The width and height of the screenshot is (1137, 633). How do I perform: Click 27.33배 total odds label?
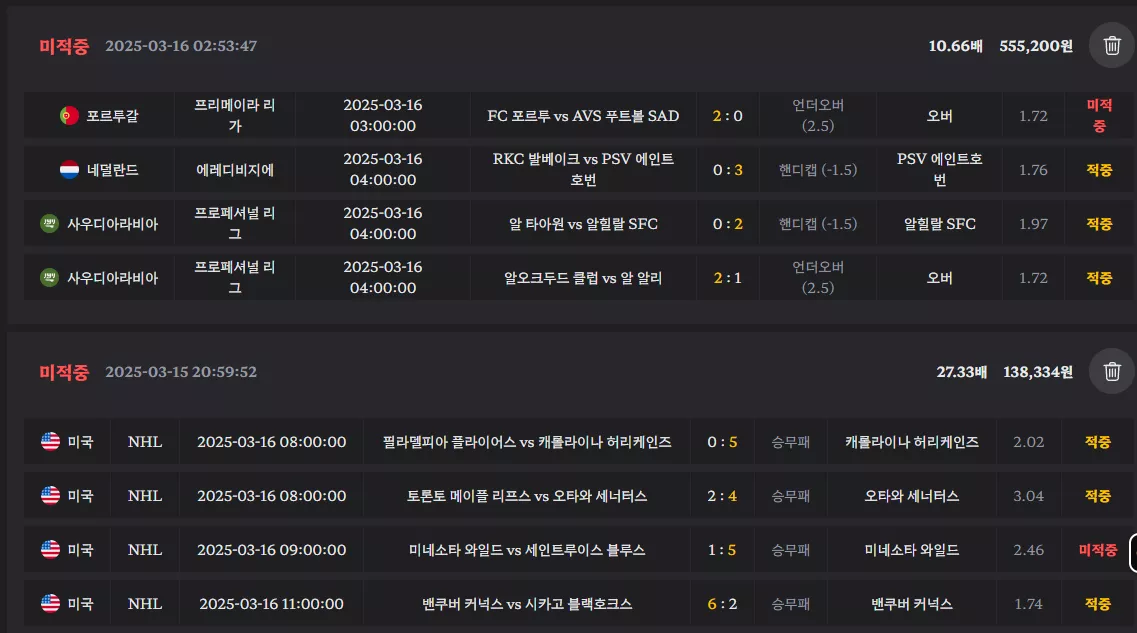[x=962, y=372]
